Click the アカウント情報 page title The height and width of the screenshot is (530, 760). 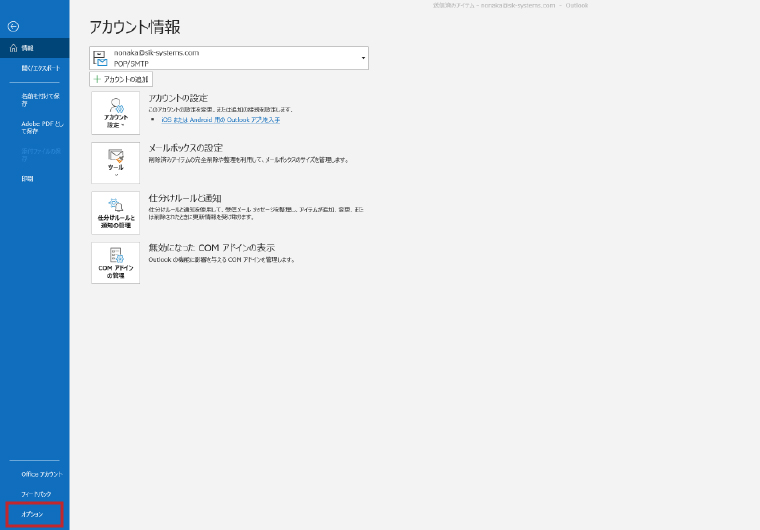(x=135, y=27)
